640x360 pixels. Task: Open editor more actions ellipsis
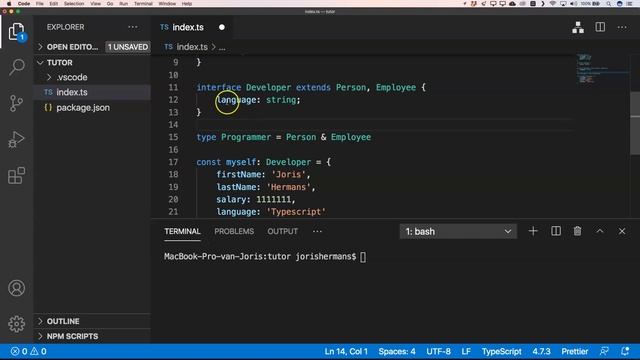(622, 27)
